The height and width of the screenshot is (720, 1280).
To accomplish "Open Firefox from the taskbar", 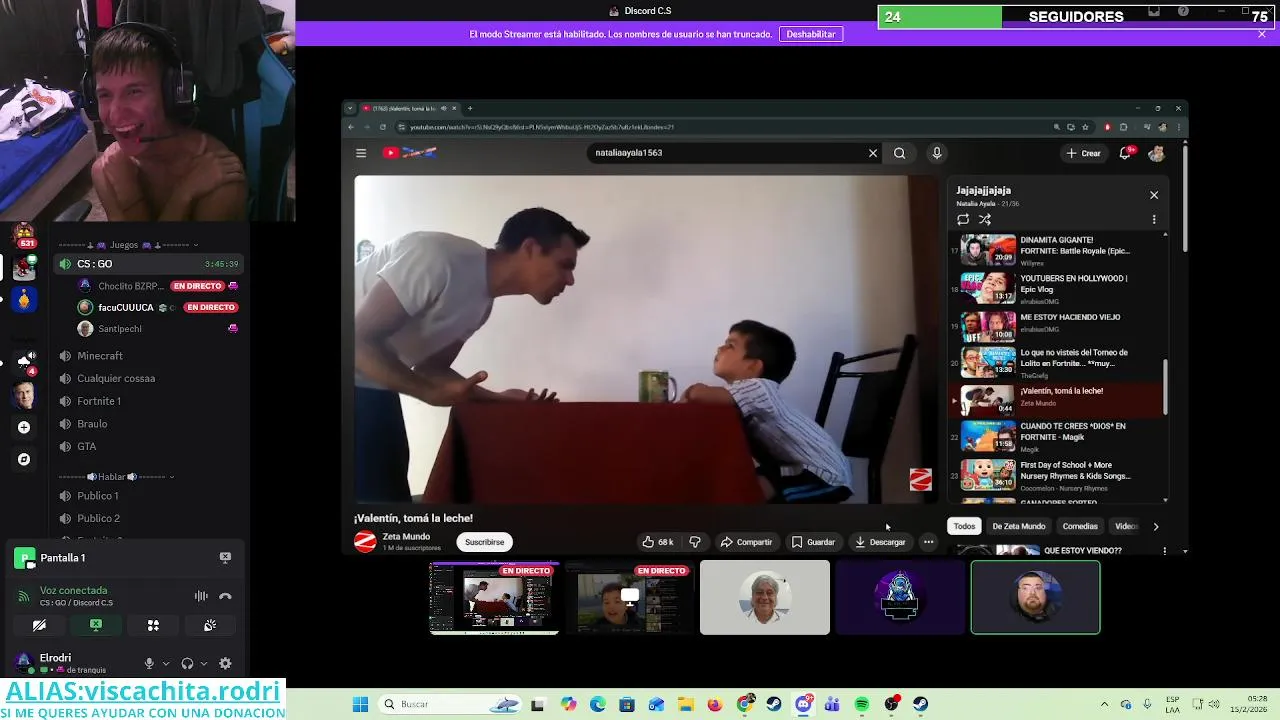I will point(714,704).
